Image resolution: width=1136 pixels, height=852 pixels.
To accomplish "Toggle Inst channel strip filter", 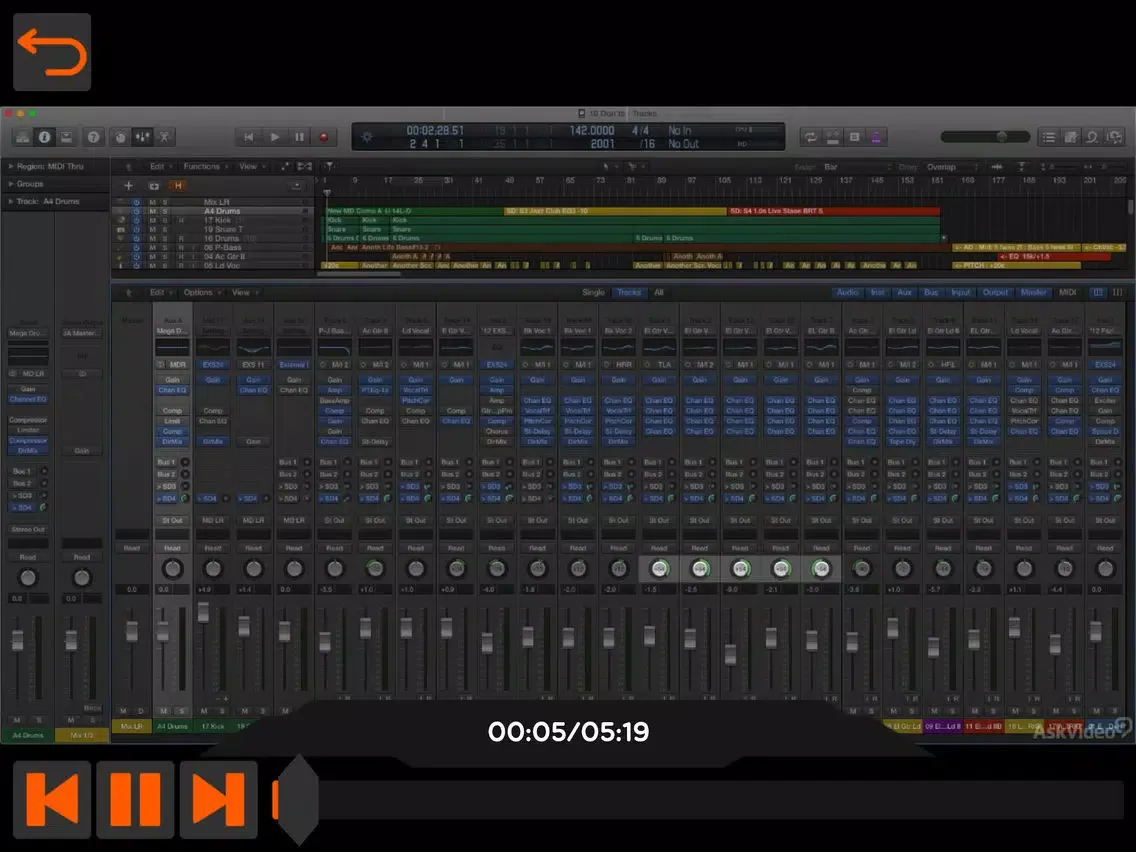I will coord(877,293).
